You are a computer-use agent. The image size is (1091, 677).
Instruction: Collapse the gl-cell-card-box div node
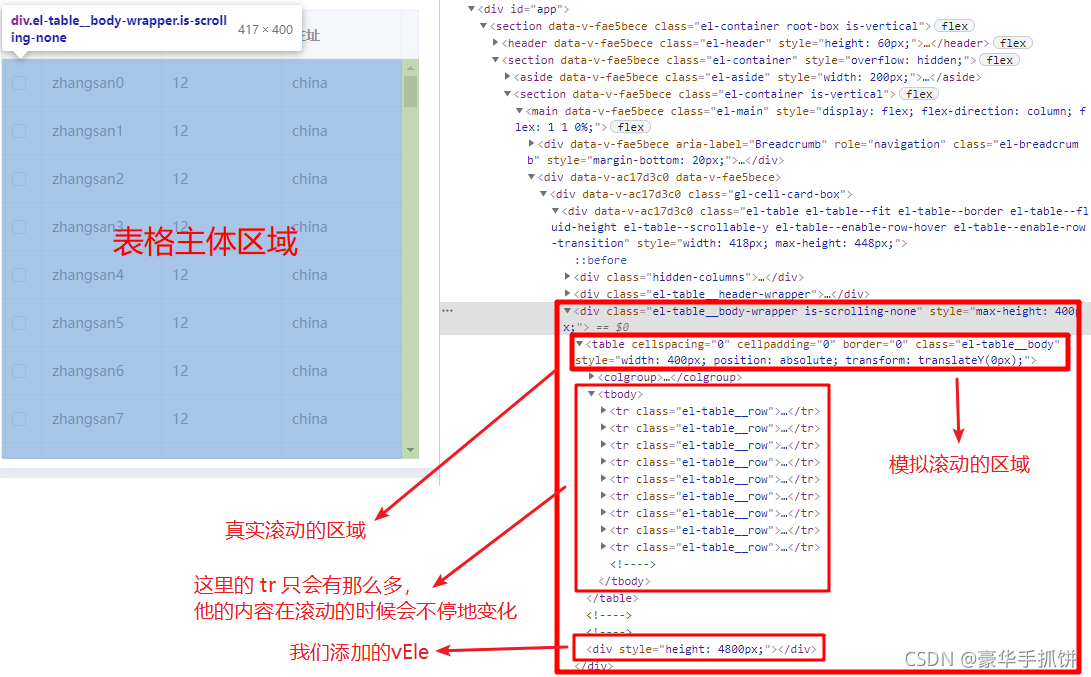pyautogui.click(x=543, y=194)
